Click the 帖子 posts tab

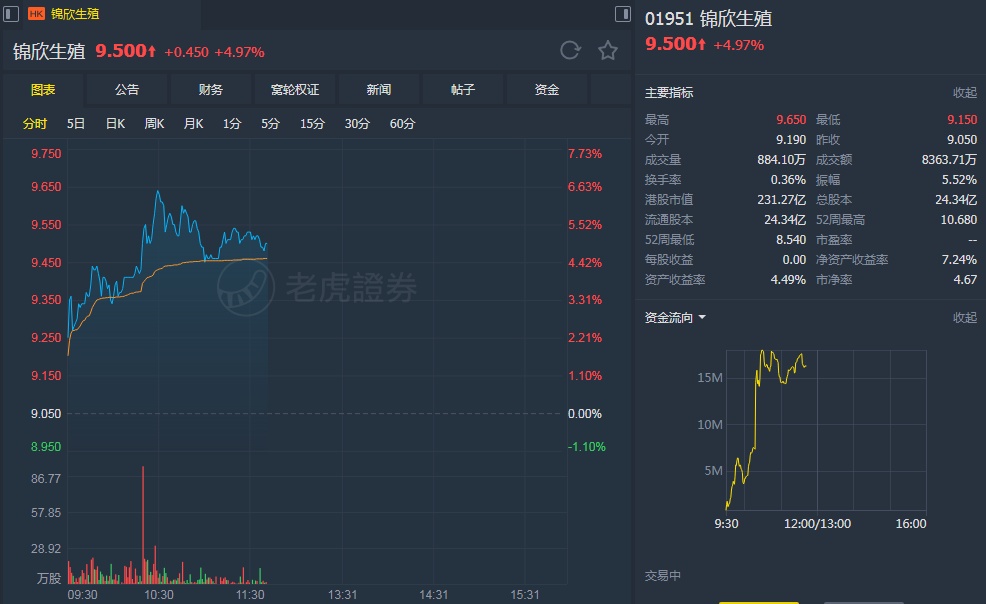tap(463, 90)
